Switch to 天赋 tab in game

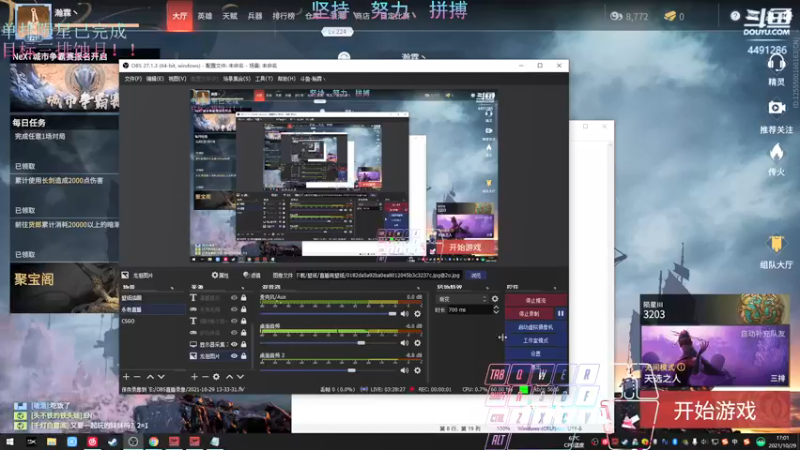[x=230, y=16]
